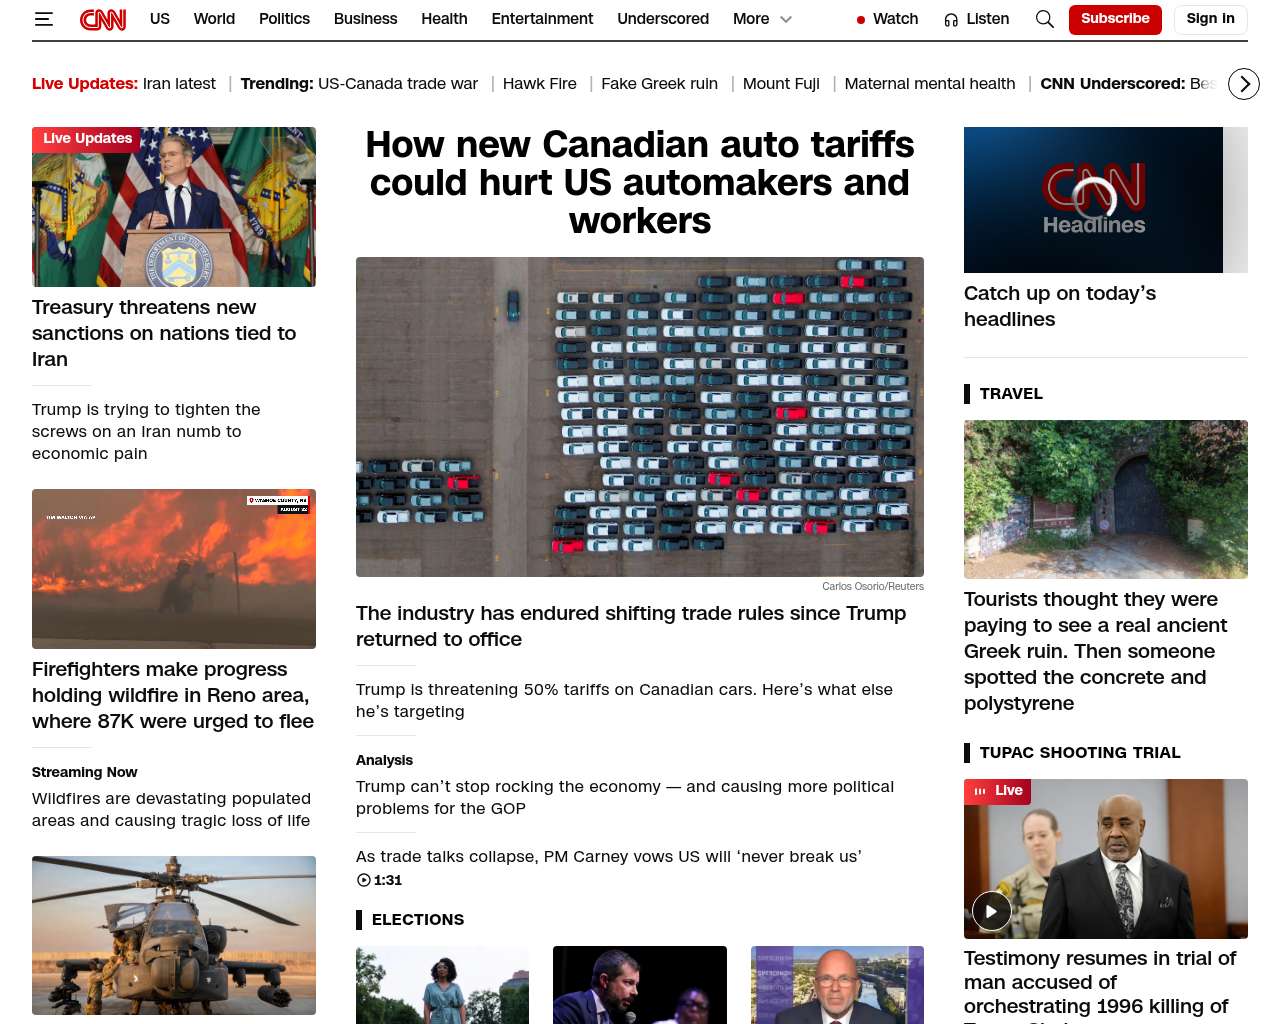Open the aerial car lot image

click(640, 417)
